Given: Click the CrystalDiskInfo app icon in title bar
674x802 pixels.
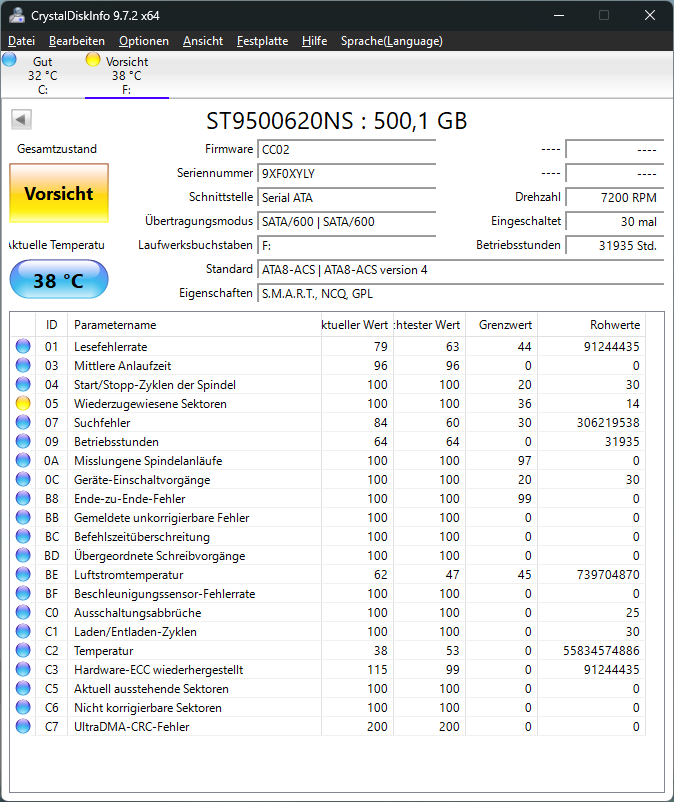Looking at the screenshot, I should point(16,15).
